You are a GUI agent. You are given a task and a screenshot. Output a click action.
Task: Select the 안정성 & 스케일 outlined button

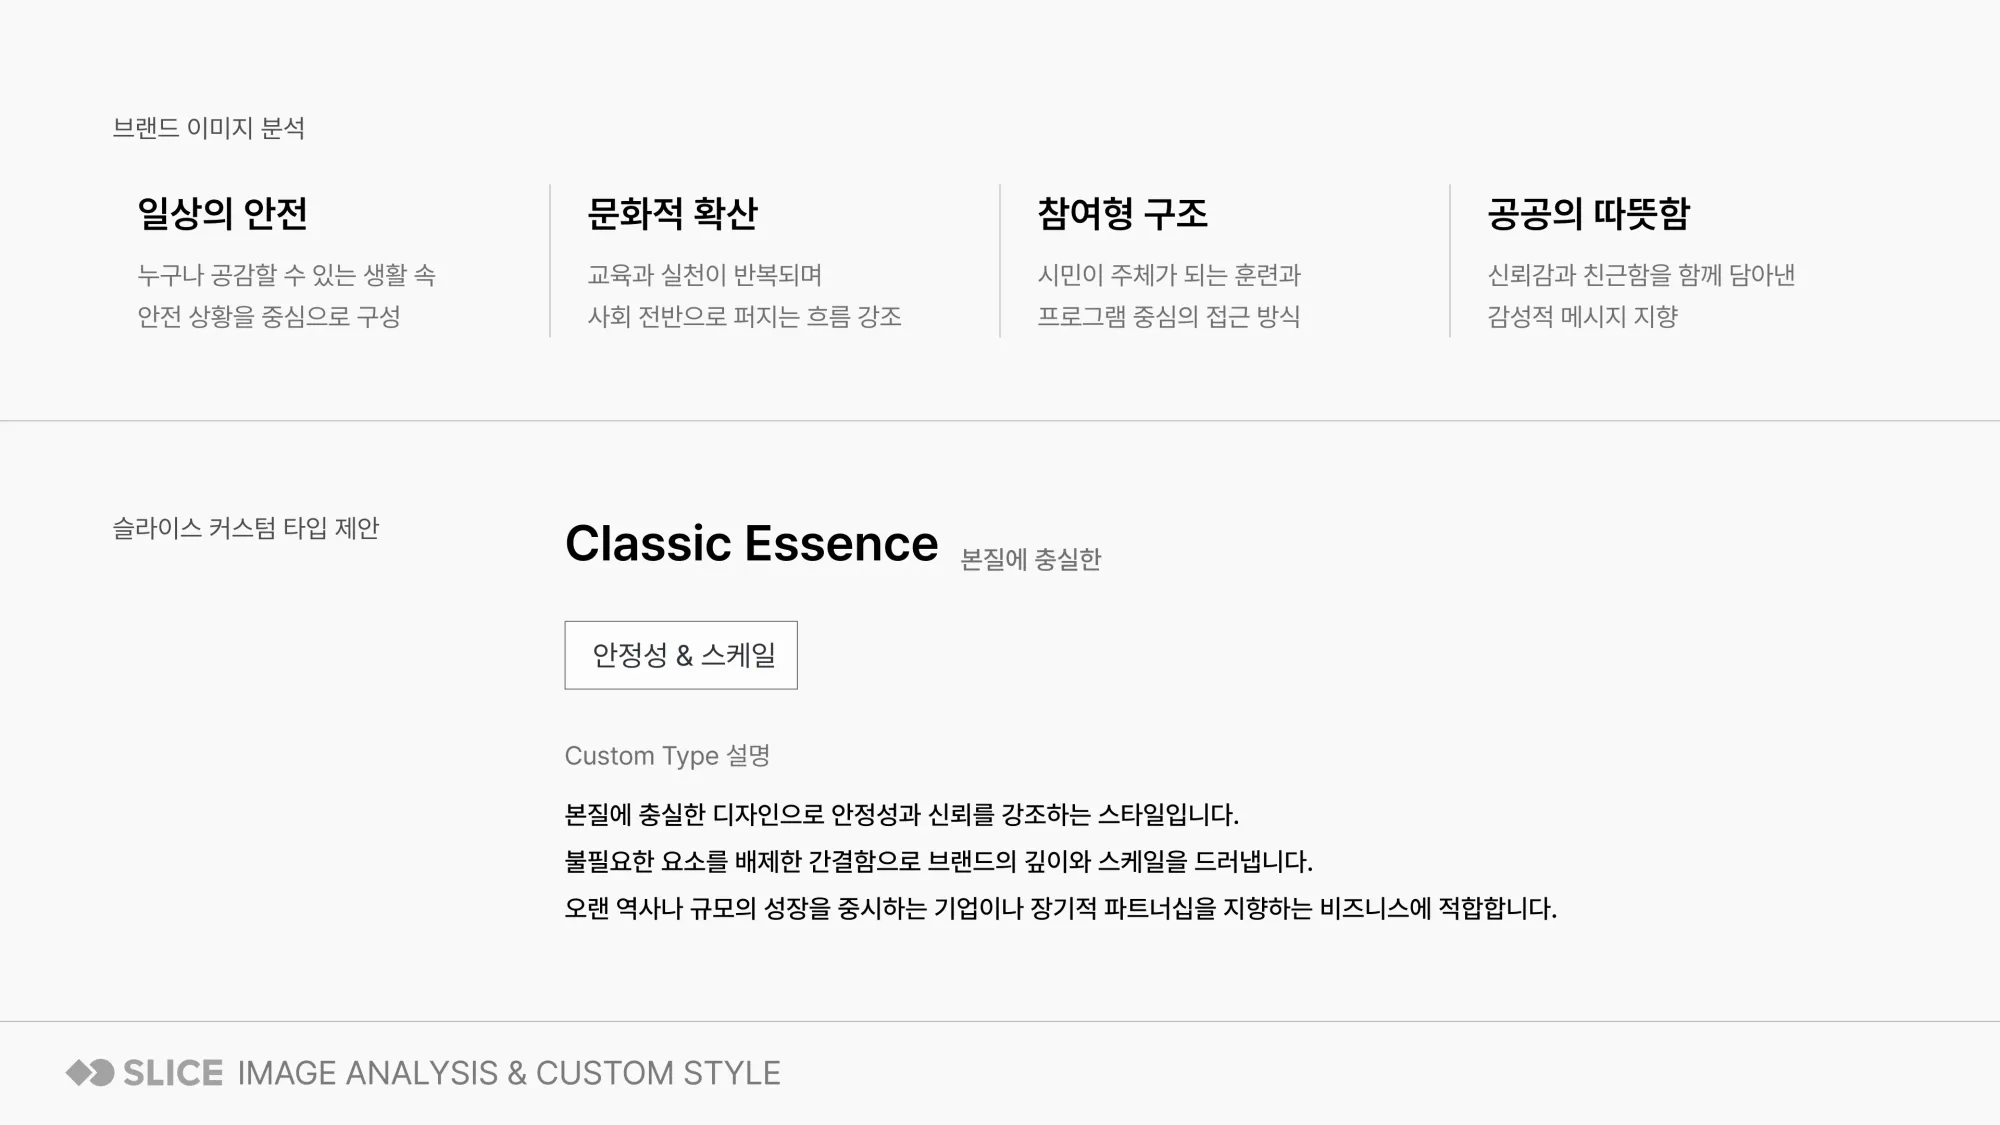pyautogui.click(x=681, y=655)
